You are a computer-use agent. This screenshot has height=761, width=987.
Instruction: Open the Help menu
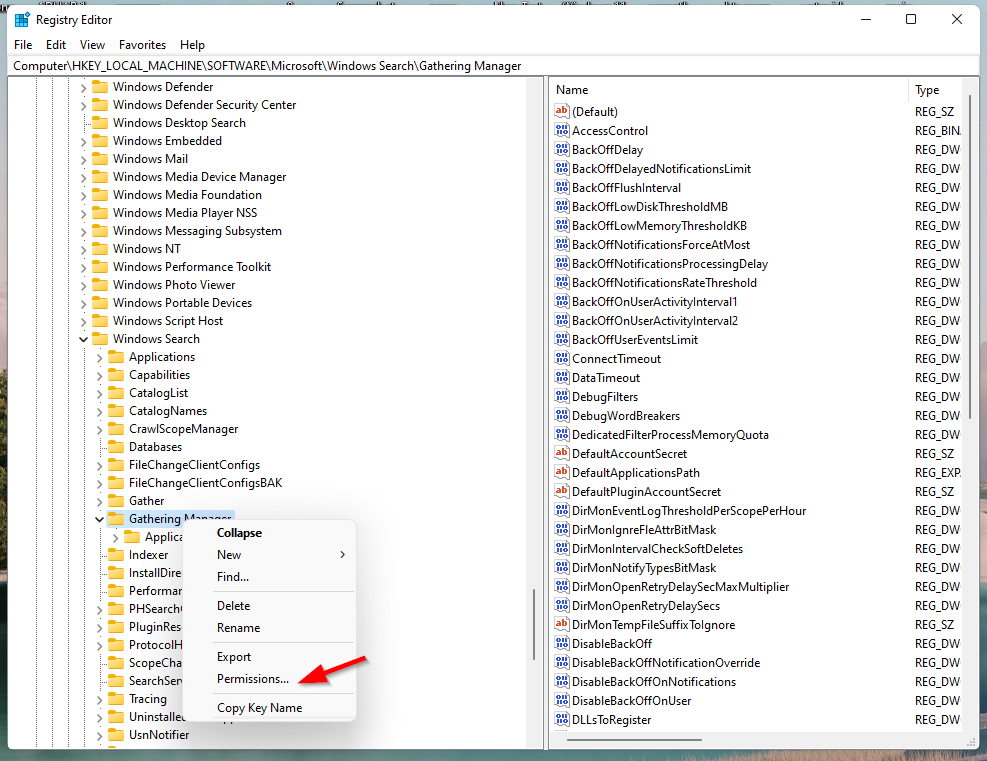coord(192,45)
